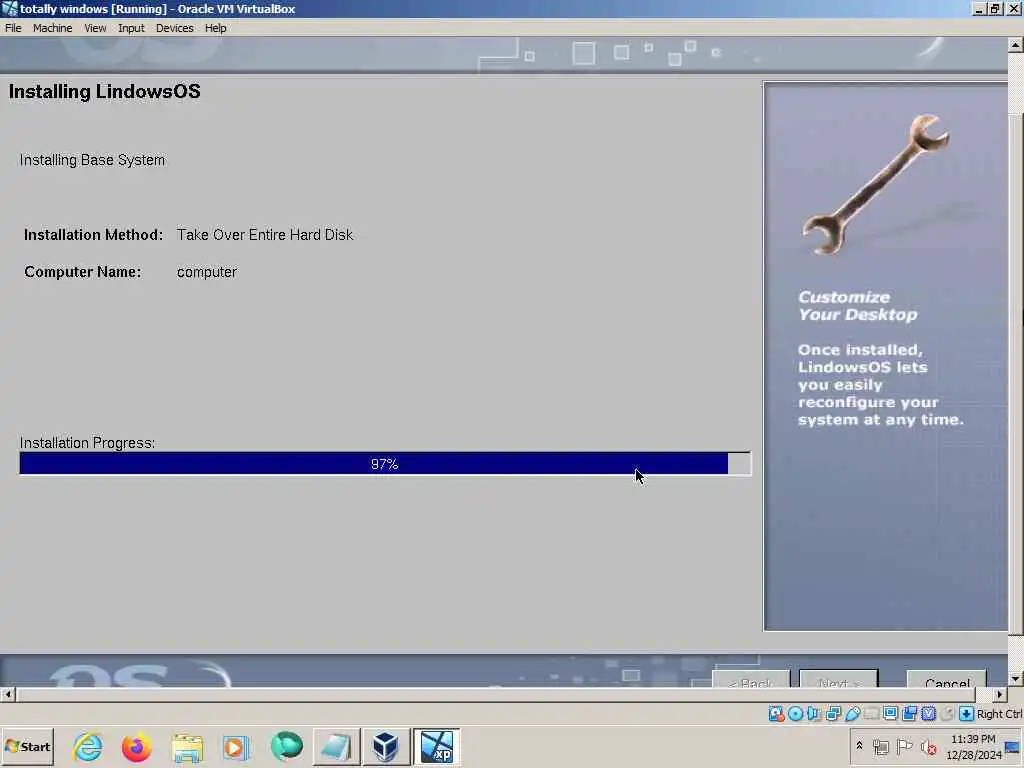This screenshot has height=768, width=1024.
Task: Open the Input menu
Action: (131, 28)
